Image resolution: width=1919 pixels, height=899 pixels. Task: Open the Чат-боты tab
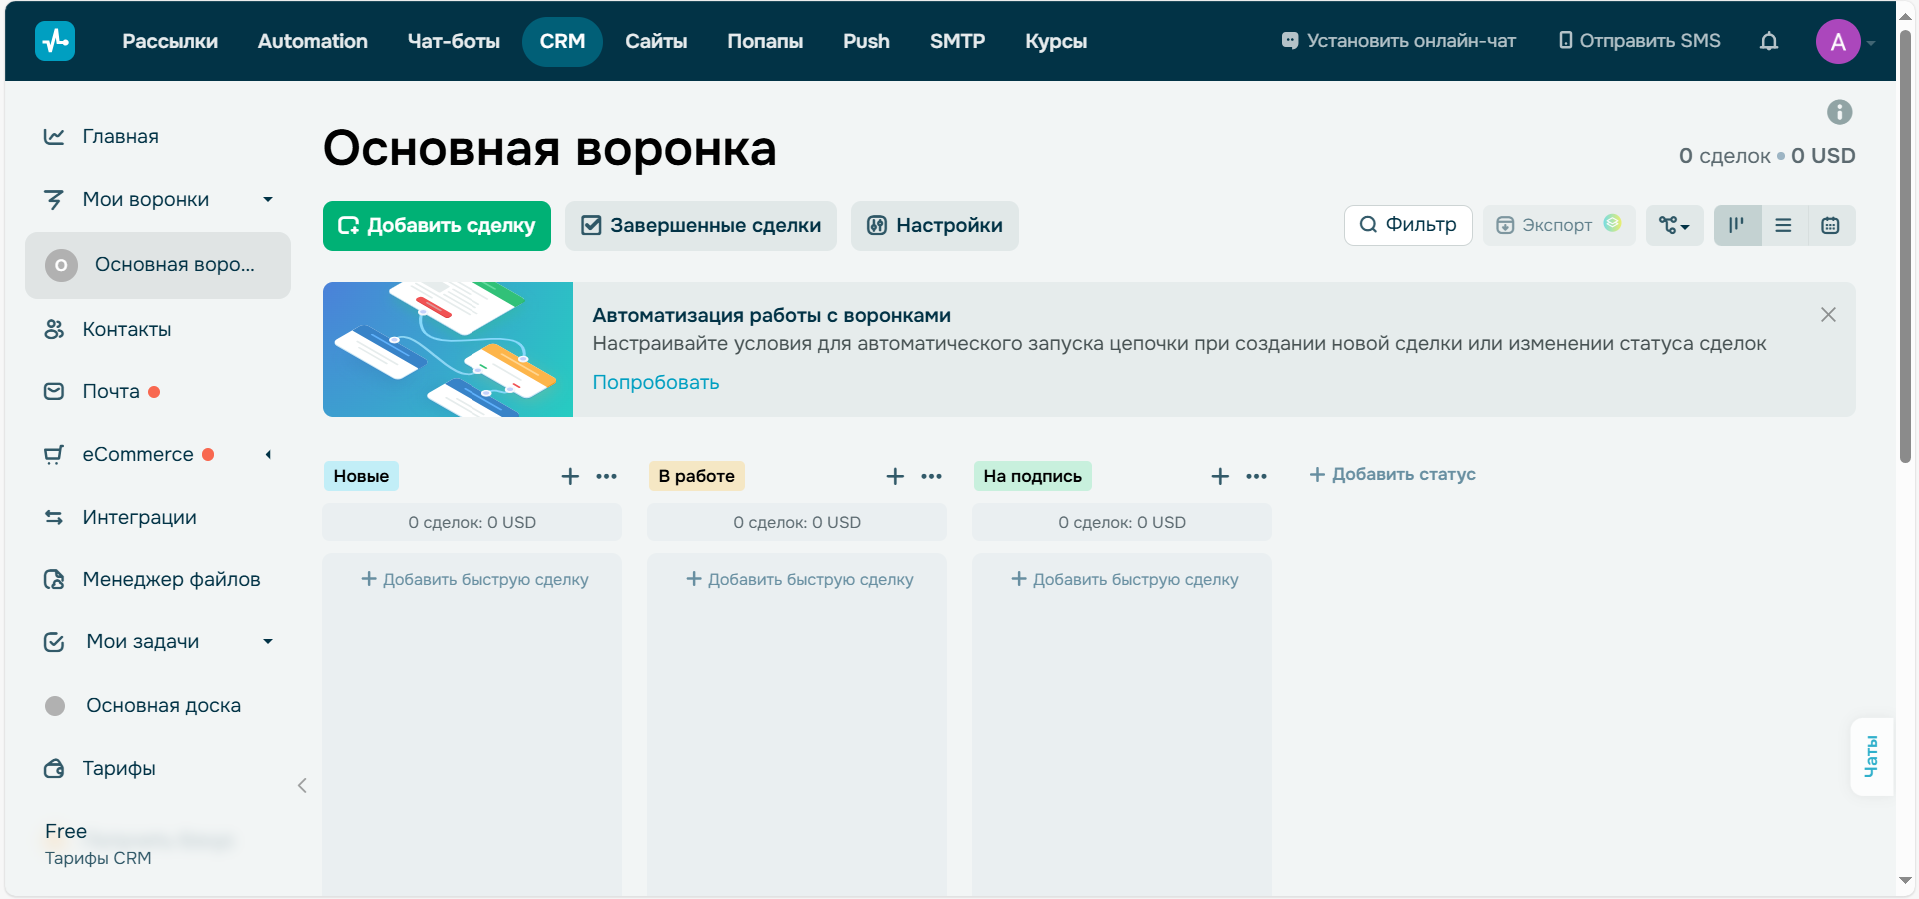tap(454, 41)
